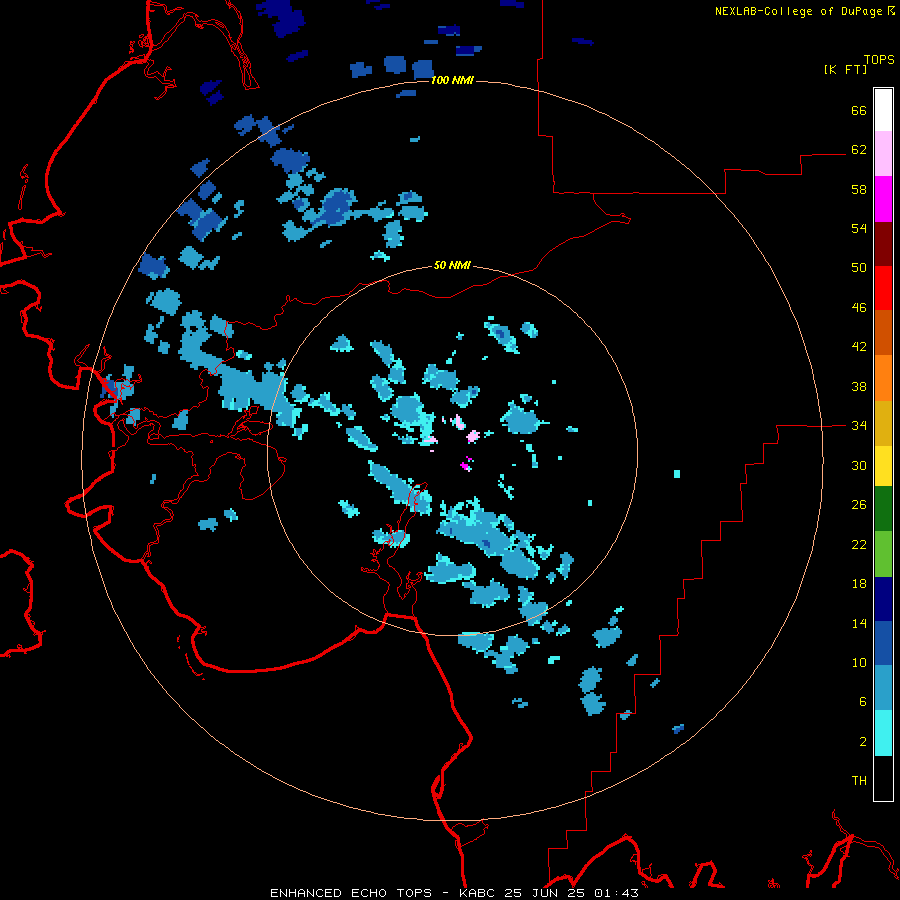Select the magenta swatch in the color bar
This screenshot has width=900, height=900.
[x=883, y=199]
